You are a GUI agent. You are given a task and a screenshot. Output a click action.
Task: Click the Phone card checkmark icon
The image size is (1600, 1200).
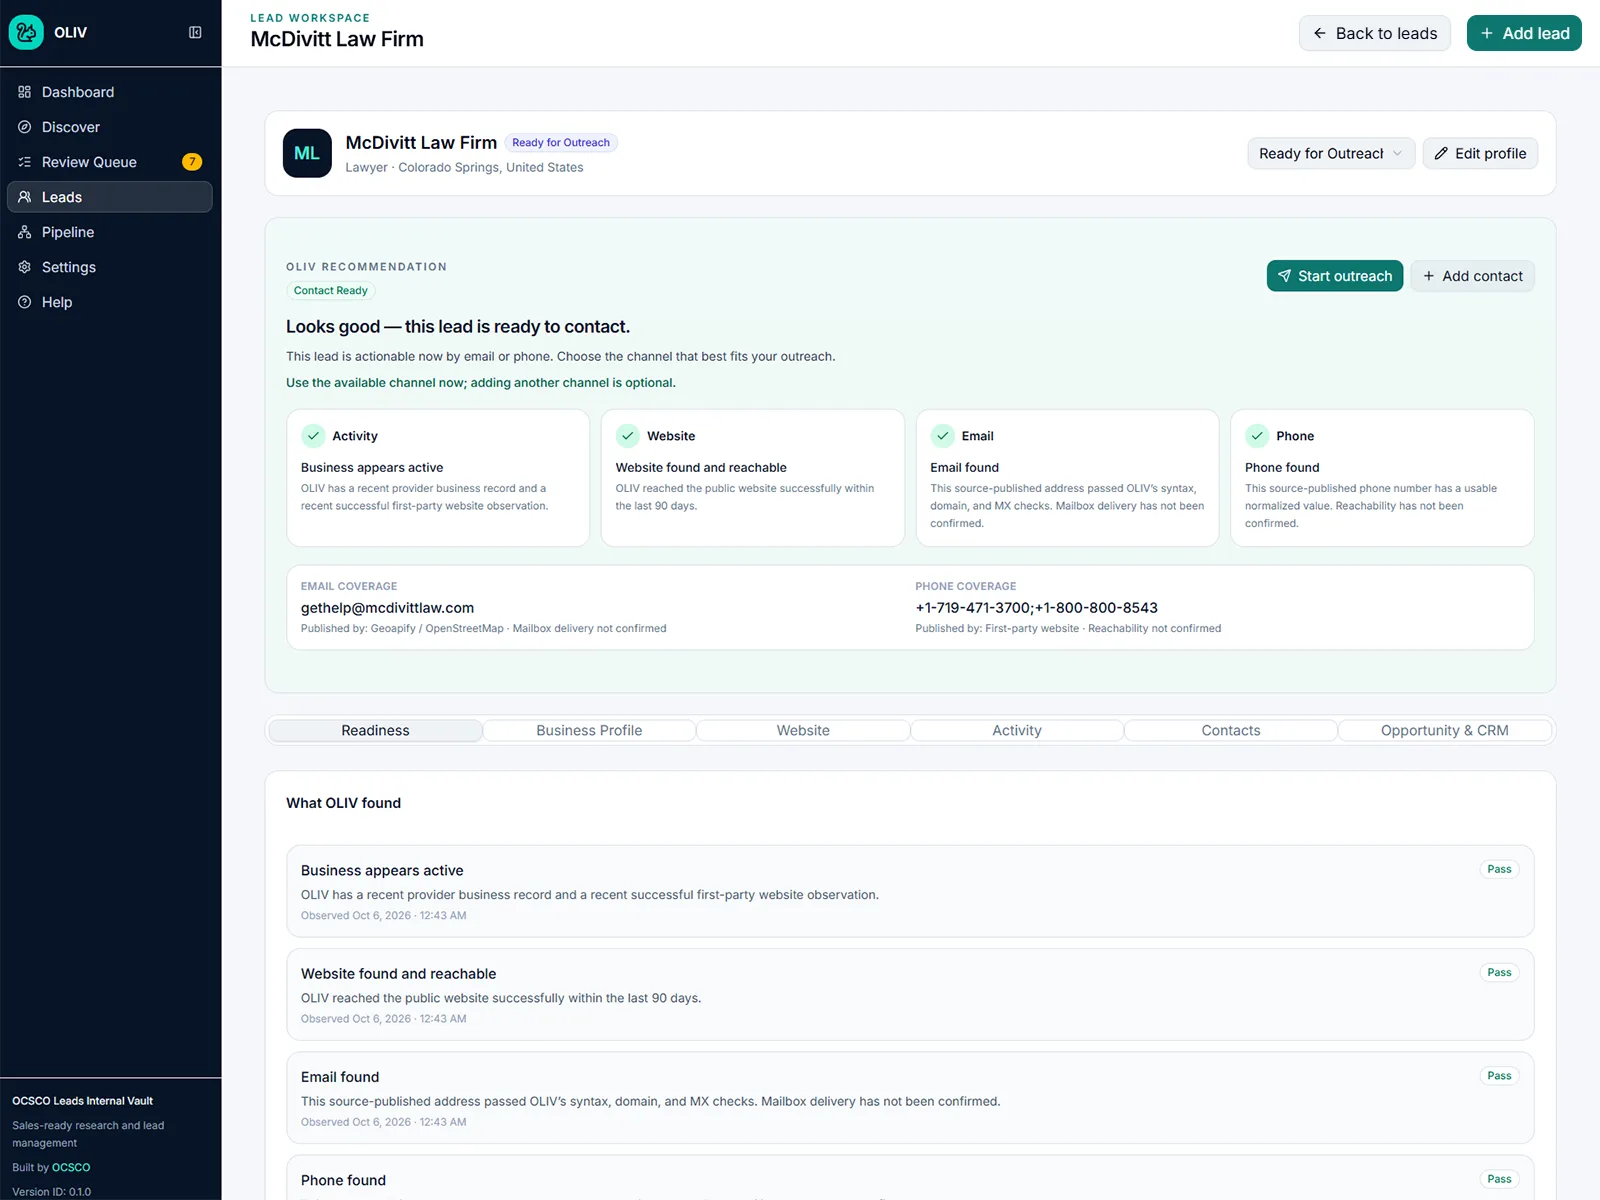pyautogui.click(x=1257, y=436)
